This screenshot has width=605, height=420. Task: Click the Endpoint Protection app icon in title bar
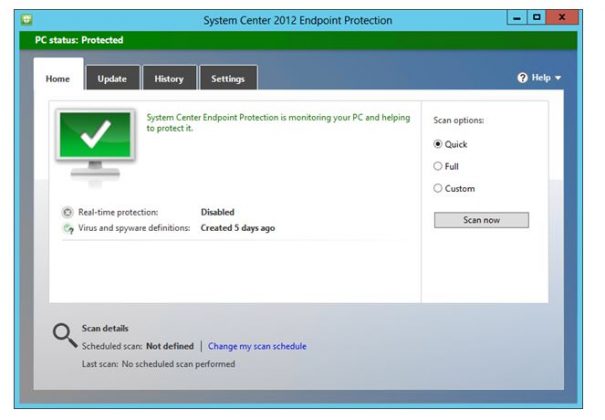[27, 19]
